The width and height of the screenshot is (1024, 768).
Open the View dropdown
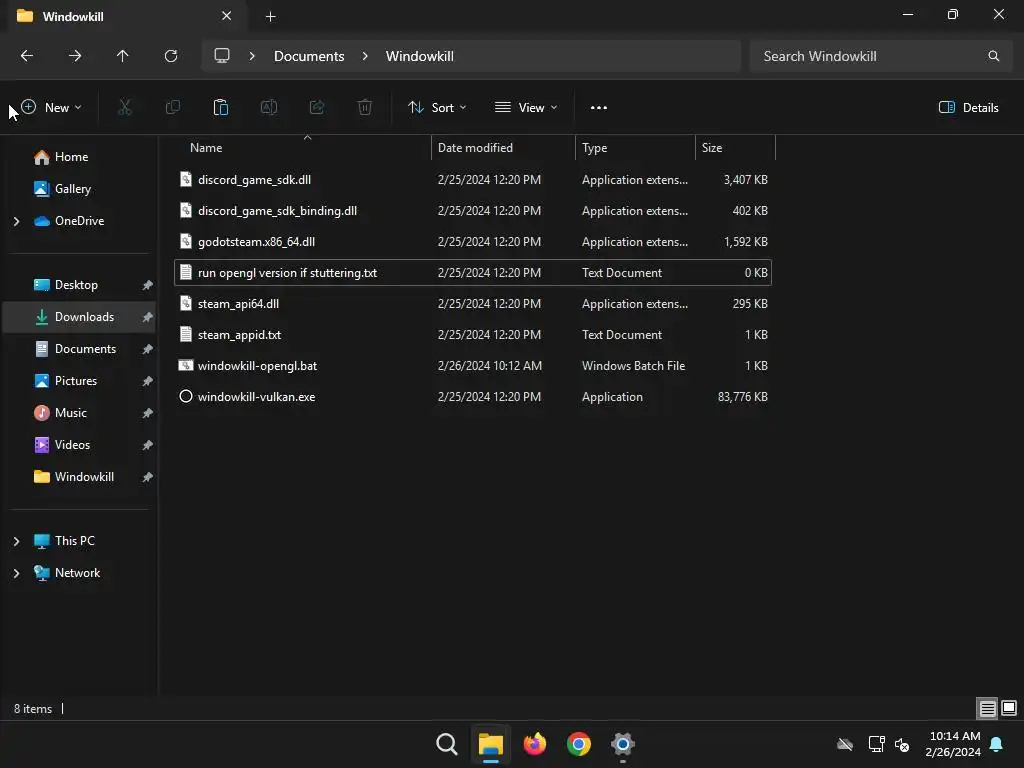click(526, 108)
